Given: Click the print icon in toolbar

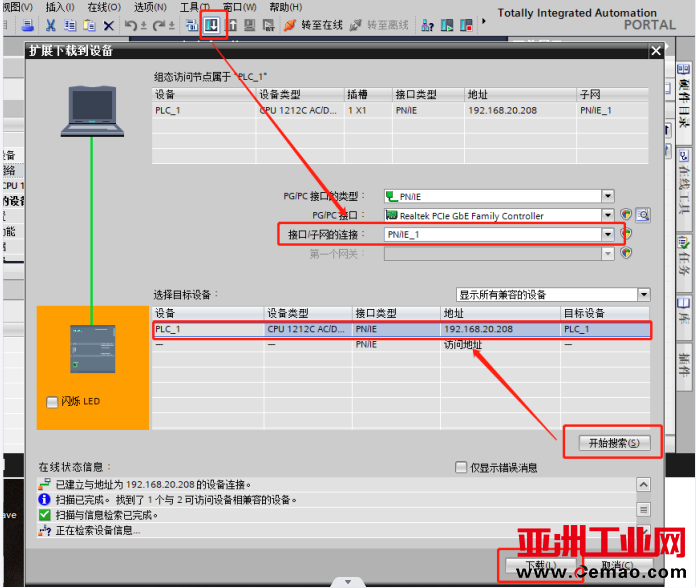Looking at the screenshot, I should (x=27, y=25).
